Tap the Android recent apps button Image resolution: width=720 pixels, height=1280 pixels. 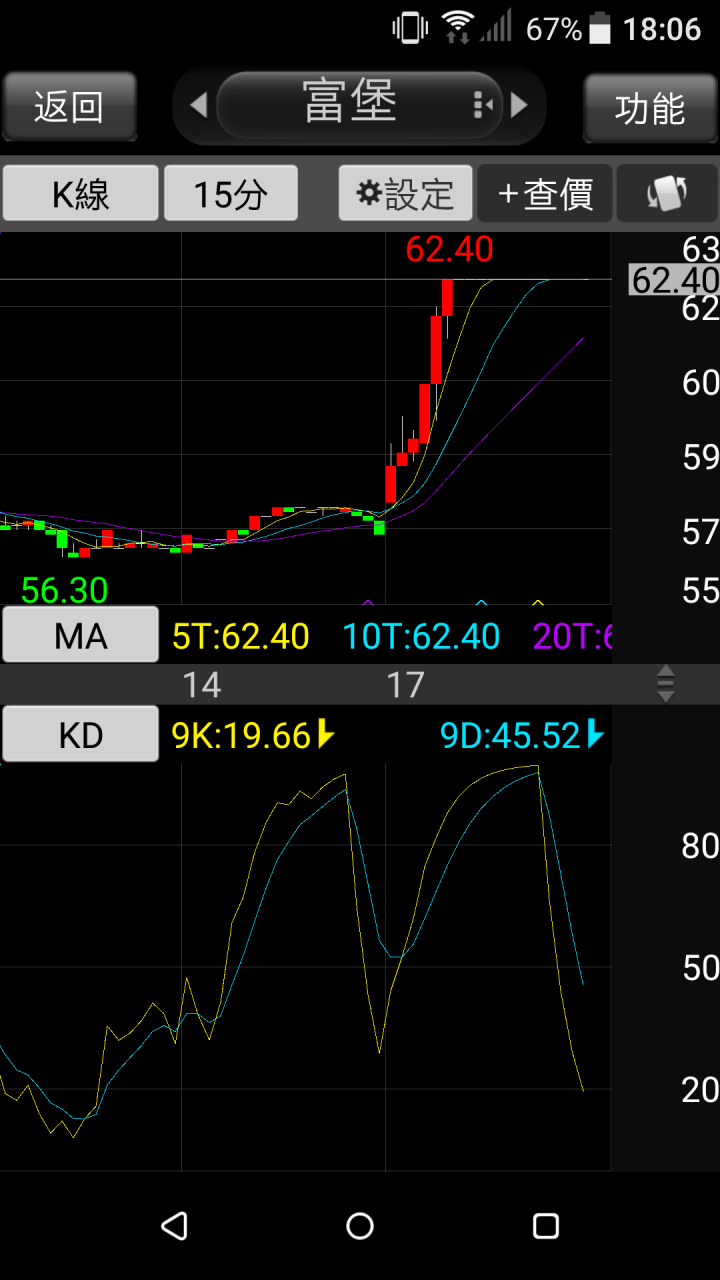pyautogui.click(x=546, y=1226)
